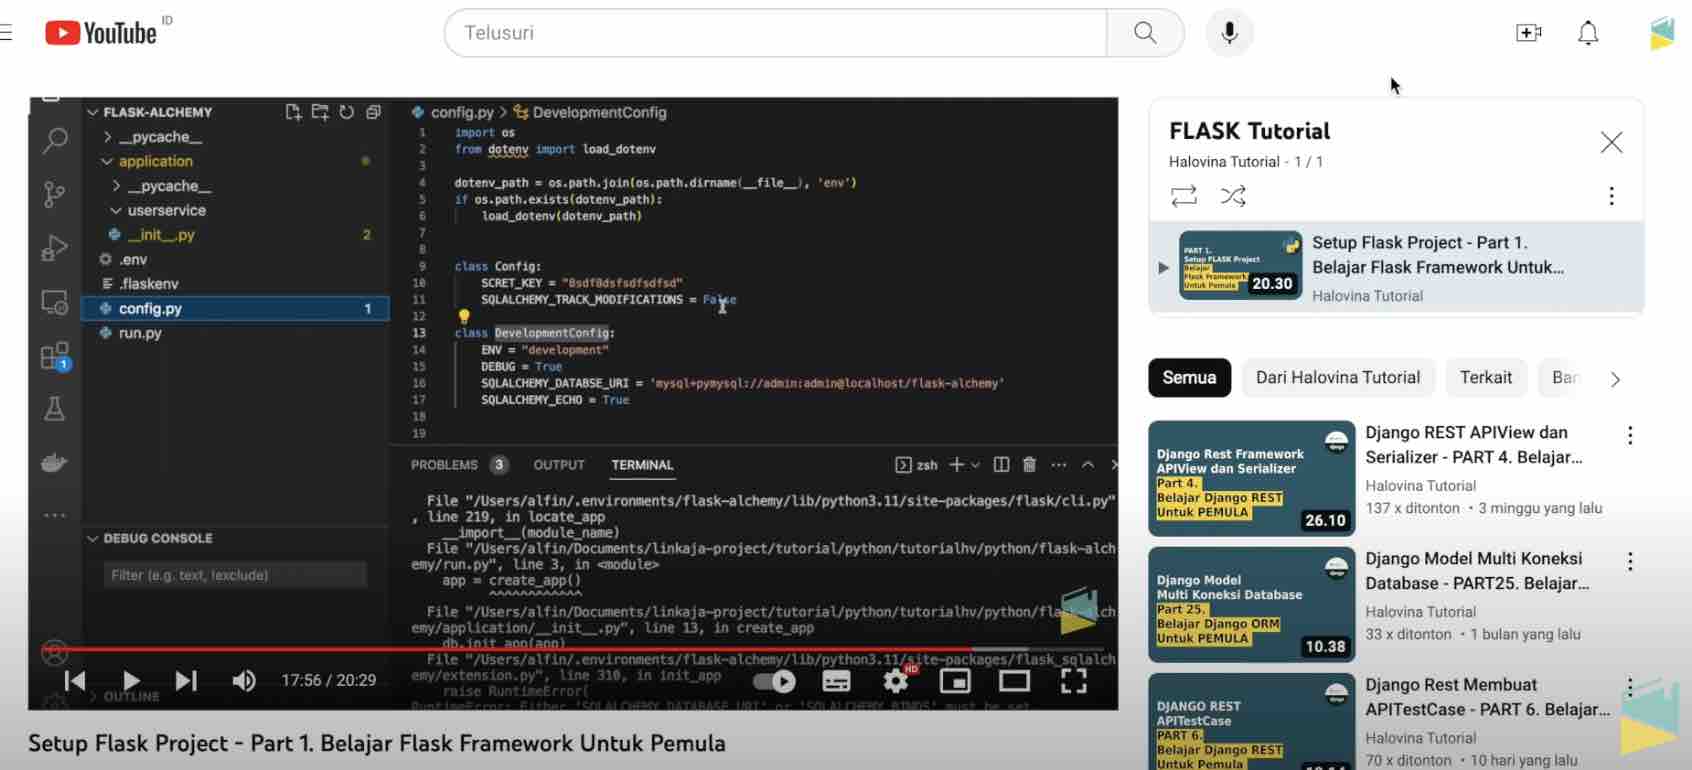Screen dimensions: 1692x770
Task: Open VS Code Run and Debug icon
Action: click(55, 248)
